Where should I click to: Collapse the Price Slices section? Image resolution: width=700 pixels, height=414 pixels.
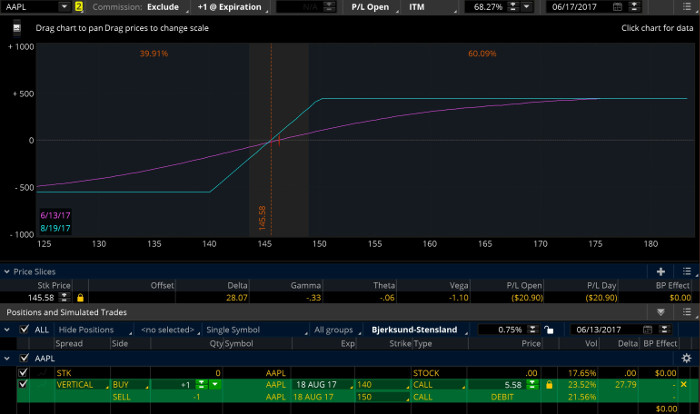pos(7,271)
